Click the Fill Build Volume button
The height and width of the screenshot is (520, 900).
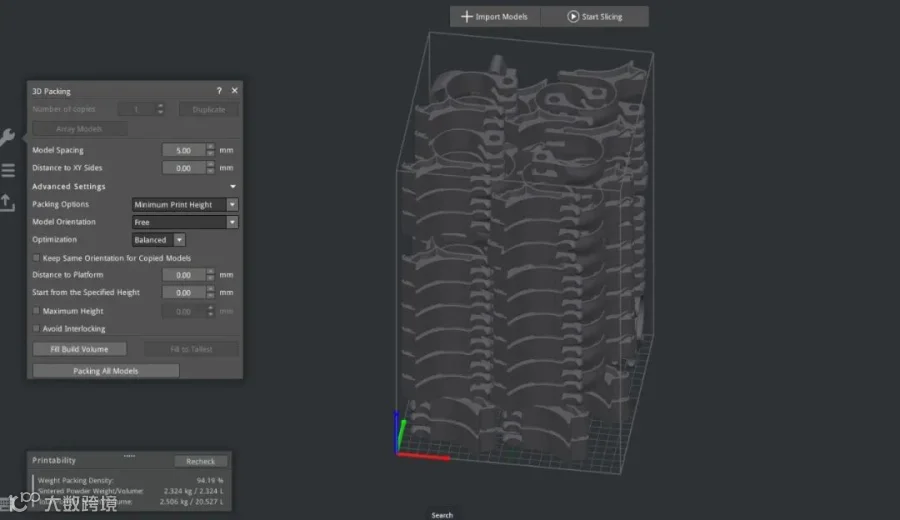click(79, 349)
